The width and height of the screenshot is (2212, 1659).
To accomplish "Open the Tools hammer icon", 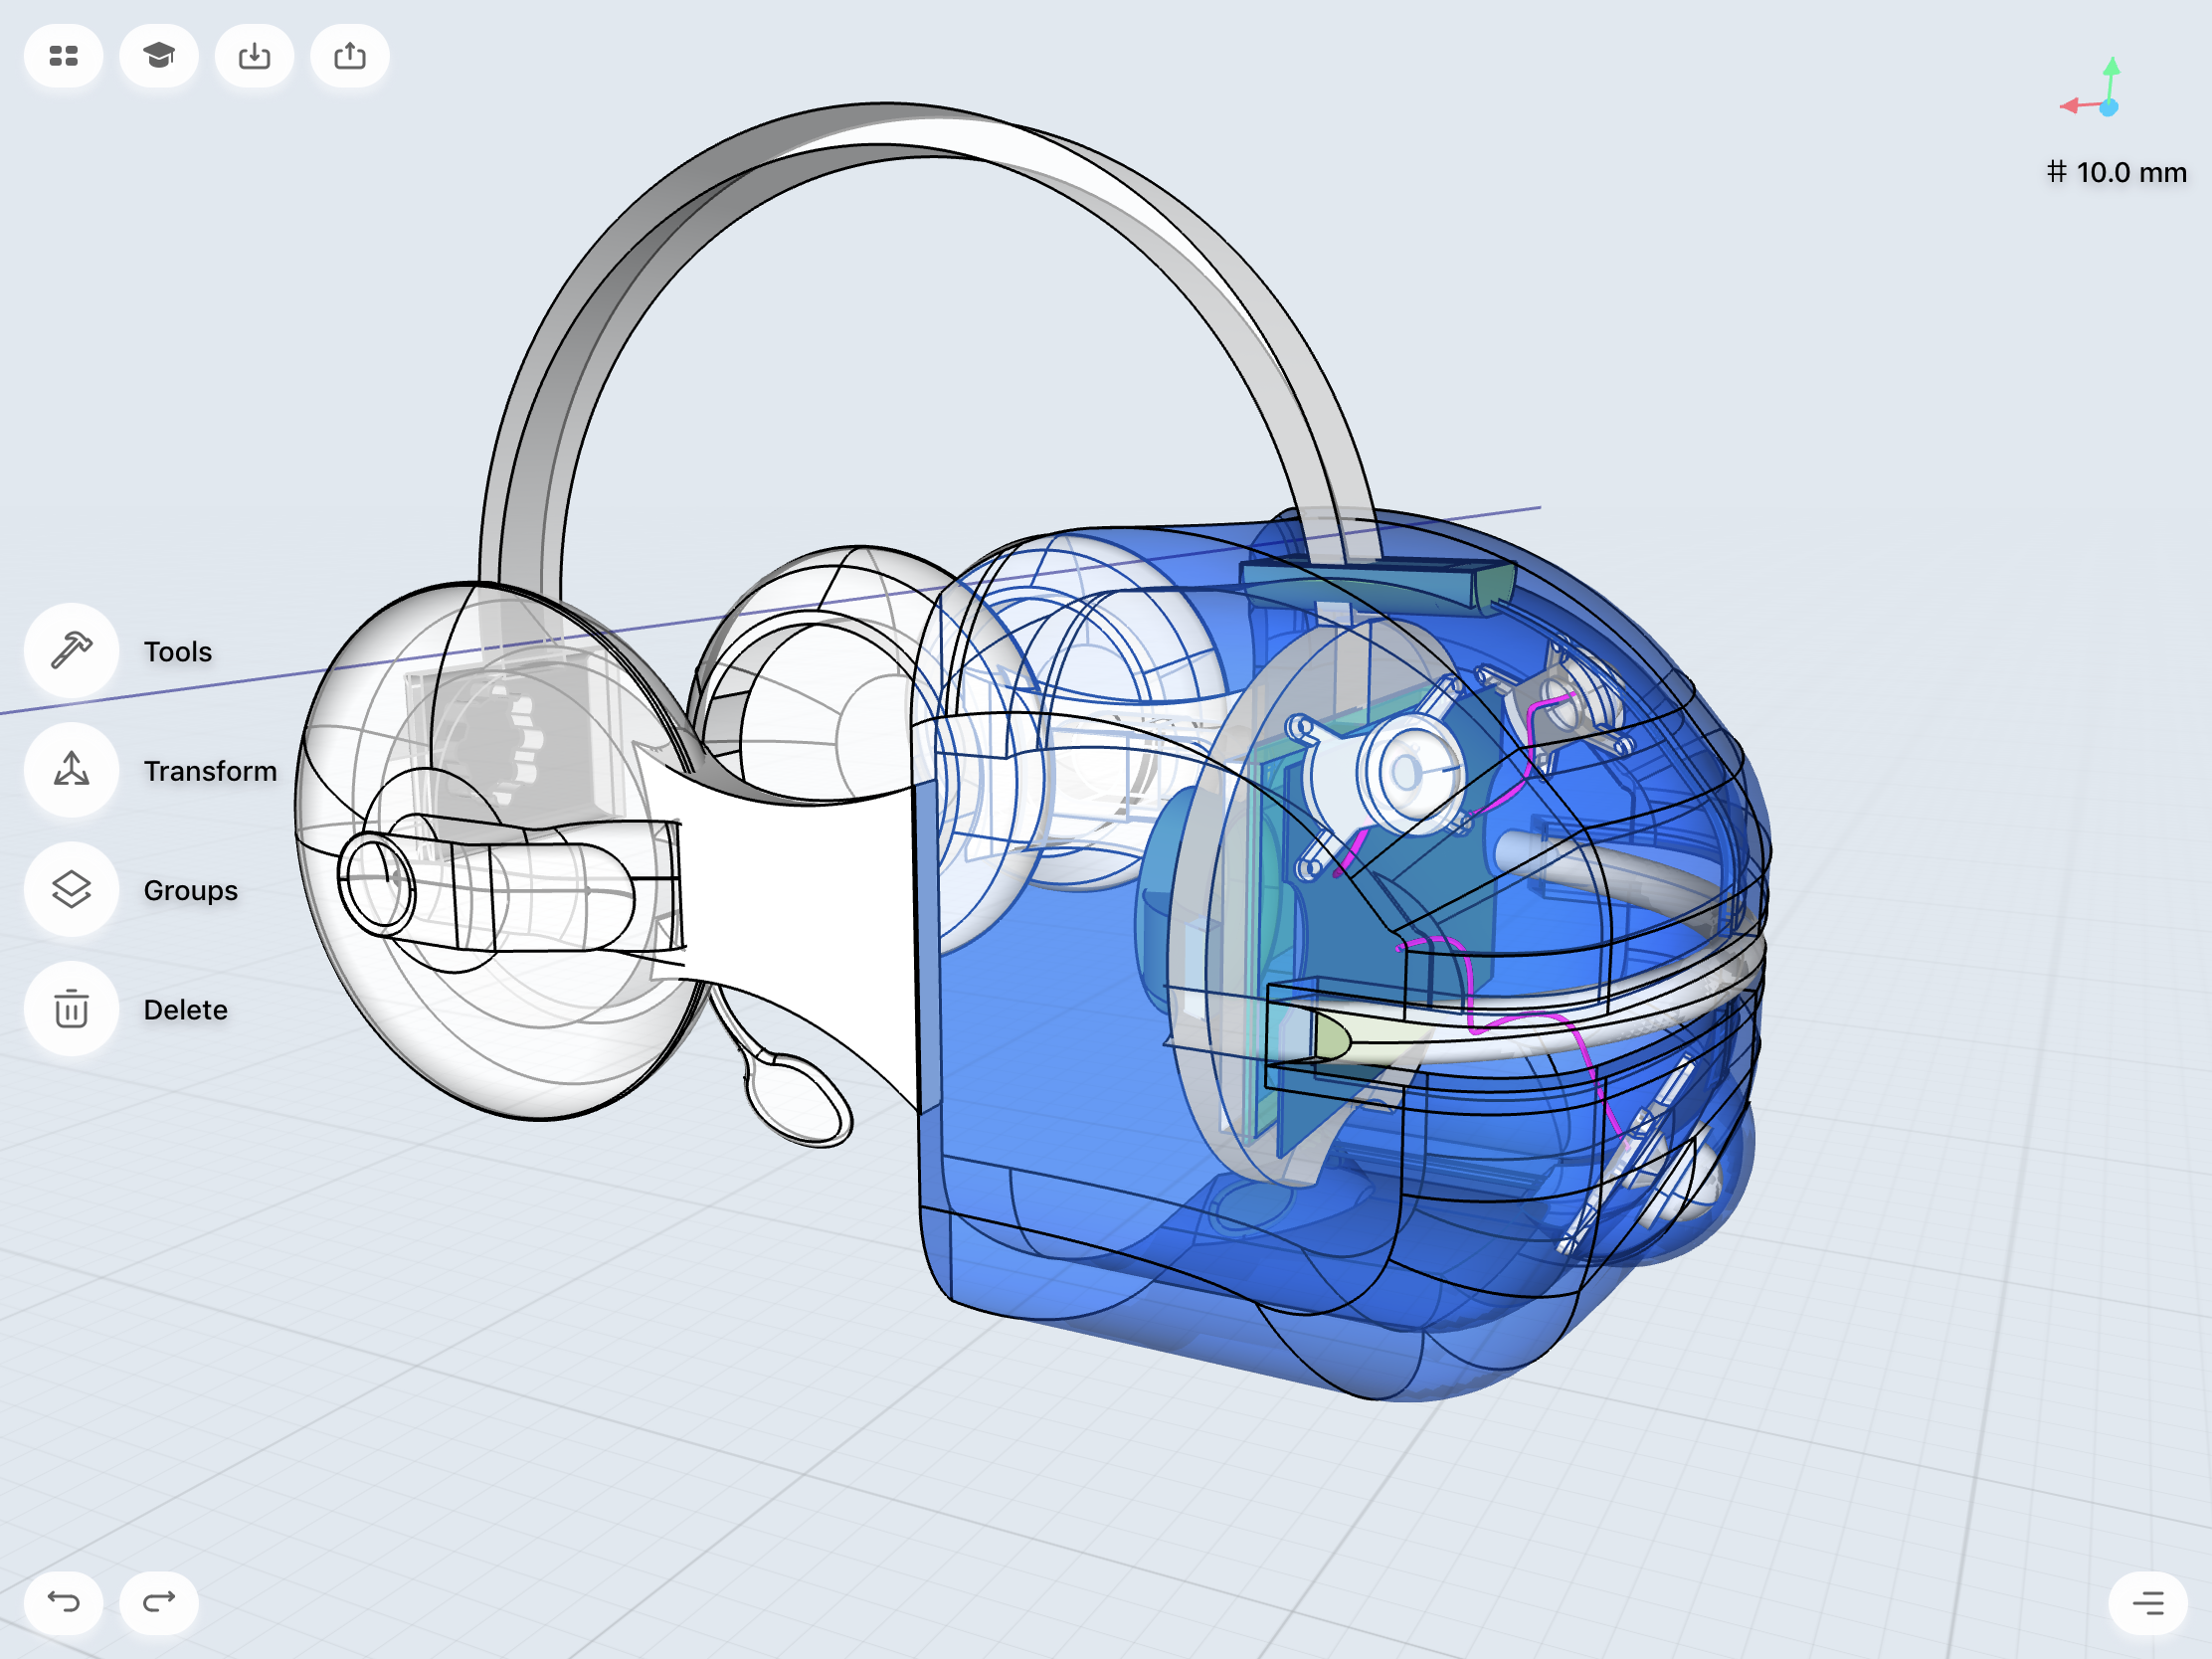I will (x=71, y=651).
